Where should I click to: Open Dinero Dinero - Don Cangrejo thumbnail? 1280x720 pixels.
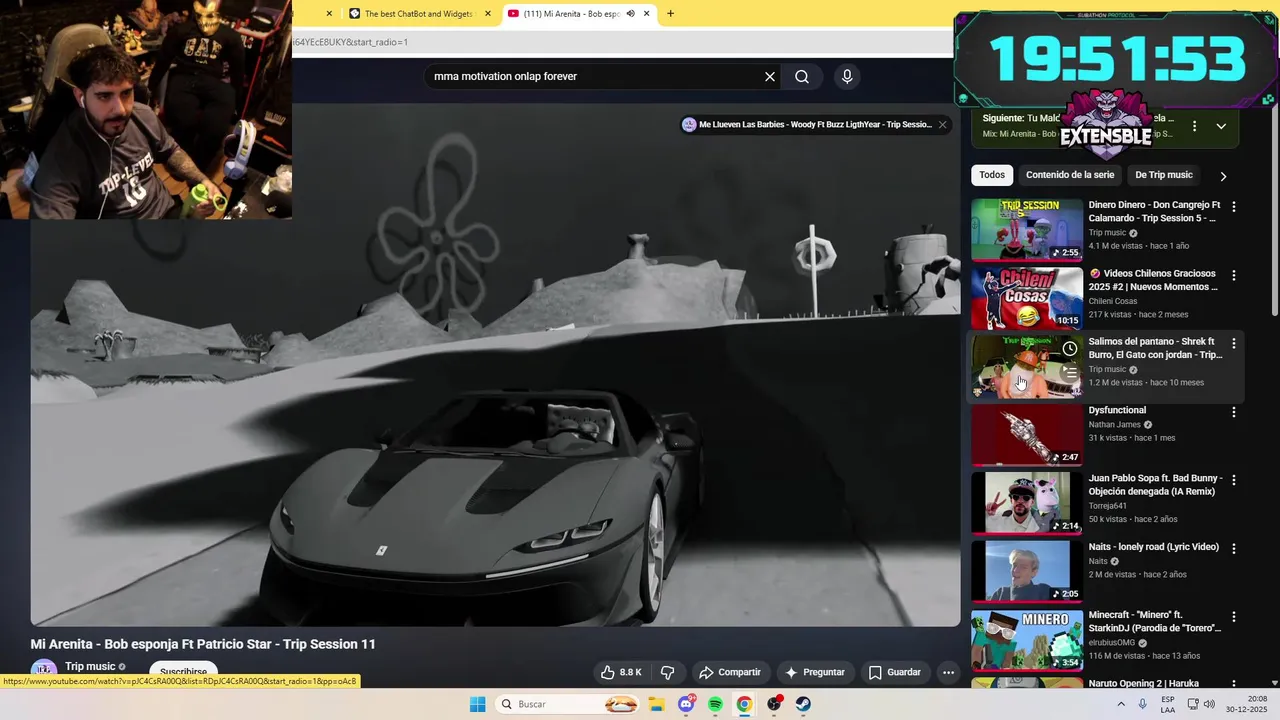tap(1027, 229)
